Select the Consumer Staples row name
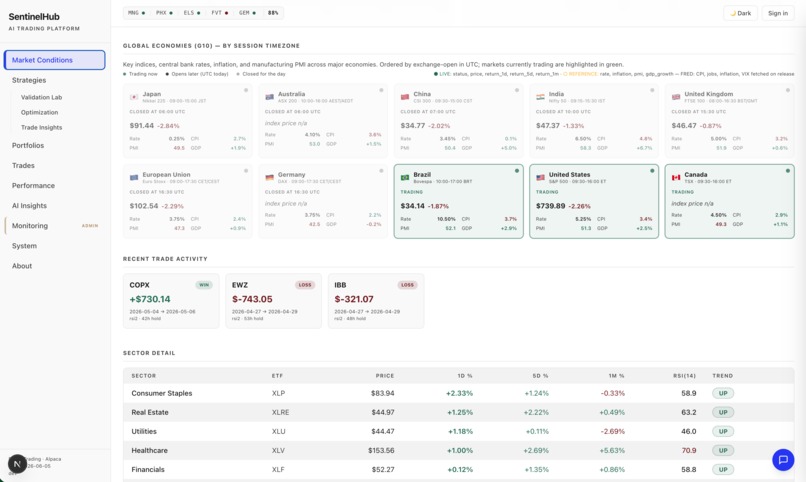Viewport: 806px width, 482px height. point(161,393)
